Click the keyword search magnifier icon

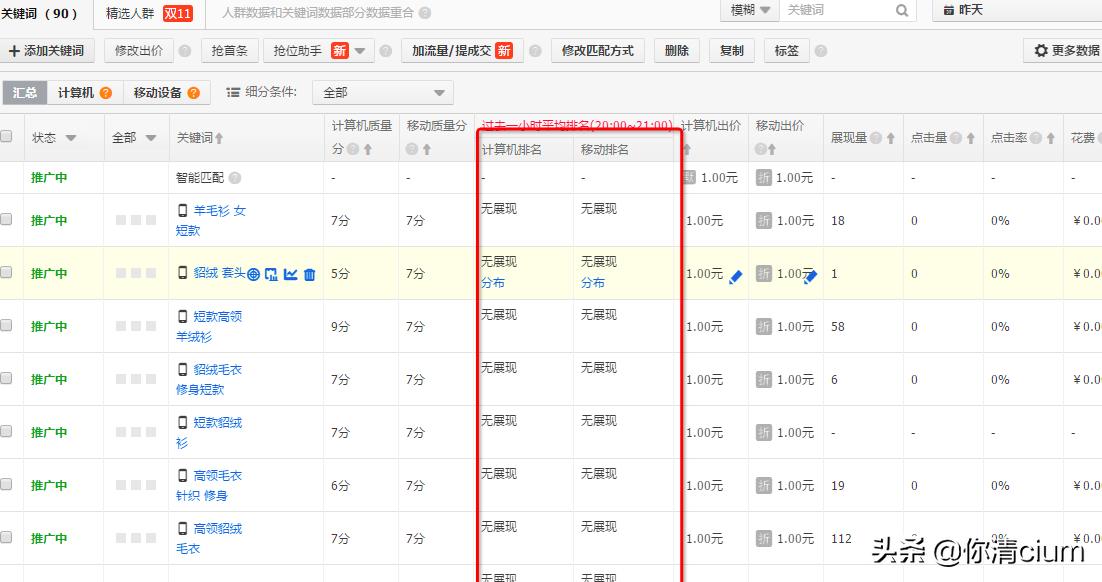(903, 11)
